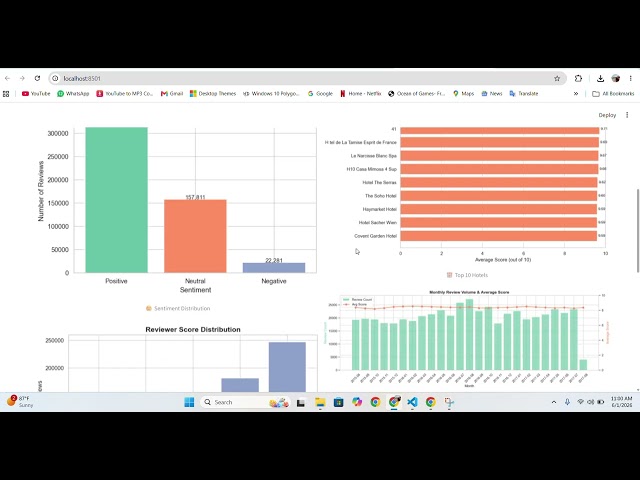Click The Soho Hotel bar in chart
Screen dimensions: 640x480
coord(498,196)
